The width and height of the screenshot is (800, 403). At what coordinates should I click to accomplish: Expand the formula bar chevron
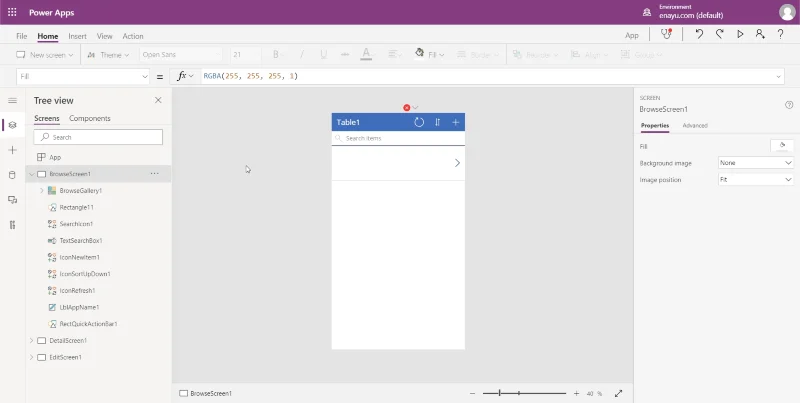coord(779,77)
